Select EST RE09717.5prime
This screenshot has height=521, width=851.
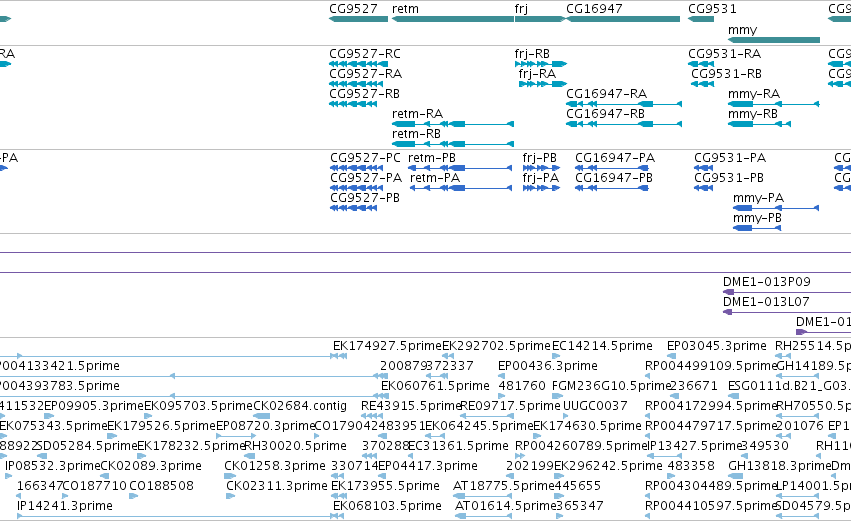510,406
